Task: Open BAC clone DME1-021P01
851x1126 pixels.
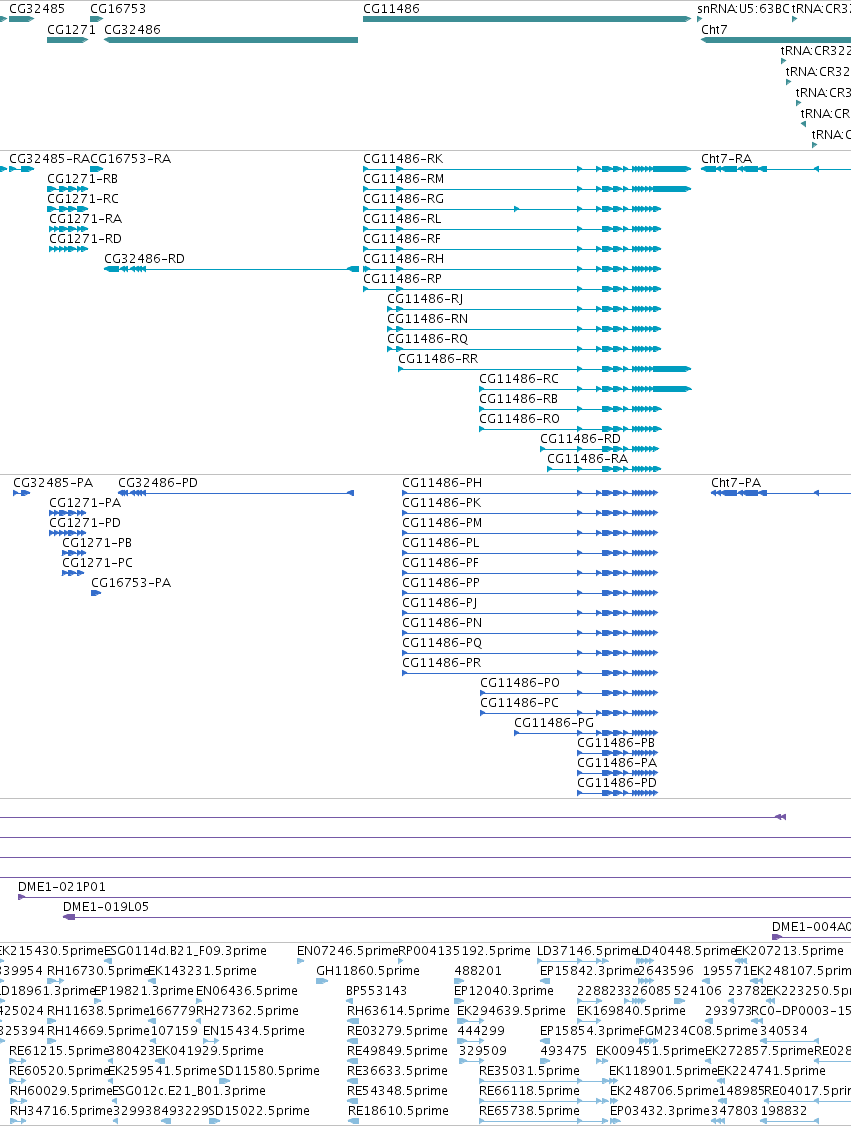Action: click(62, 887)
